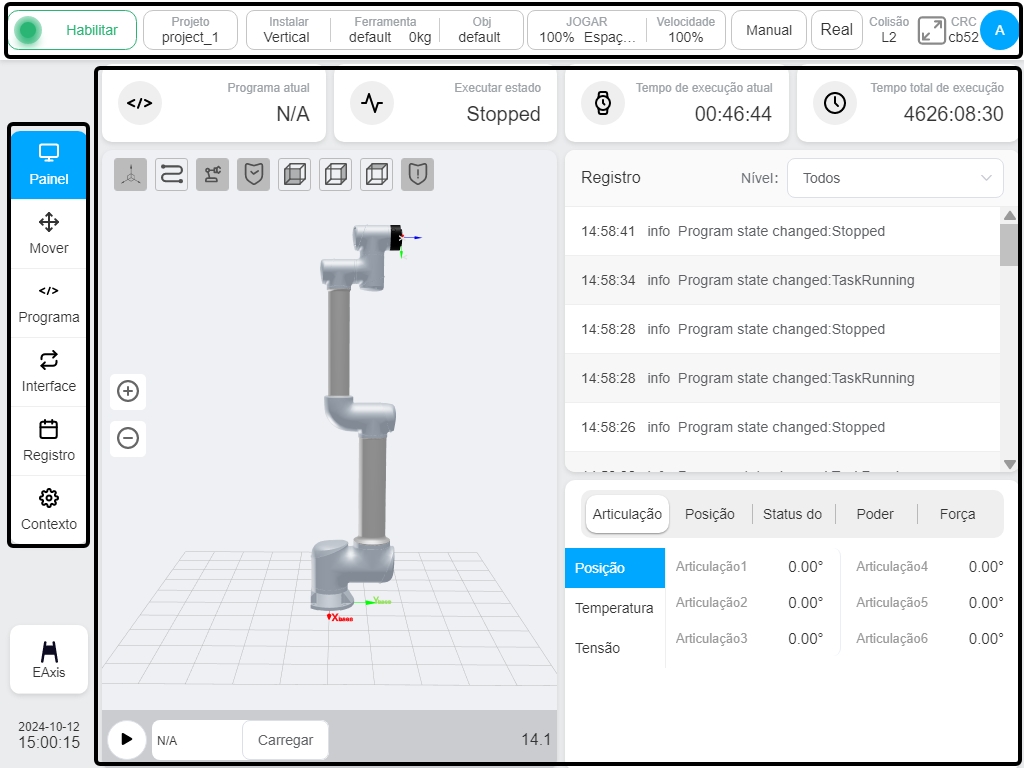Start the program with the play button
Viewport: 1024px width, 768px height.
[127, 739]
